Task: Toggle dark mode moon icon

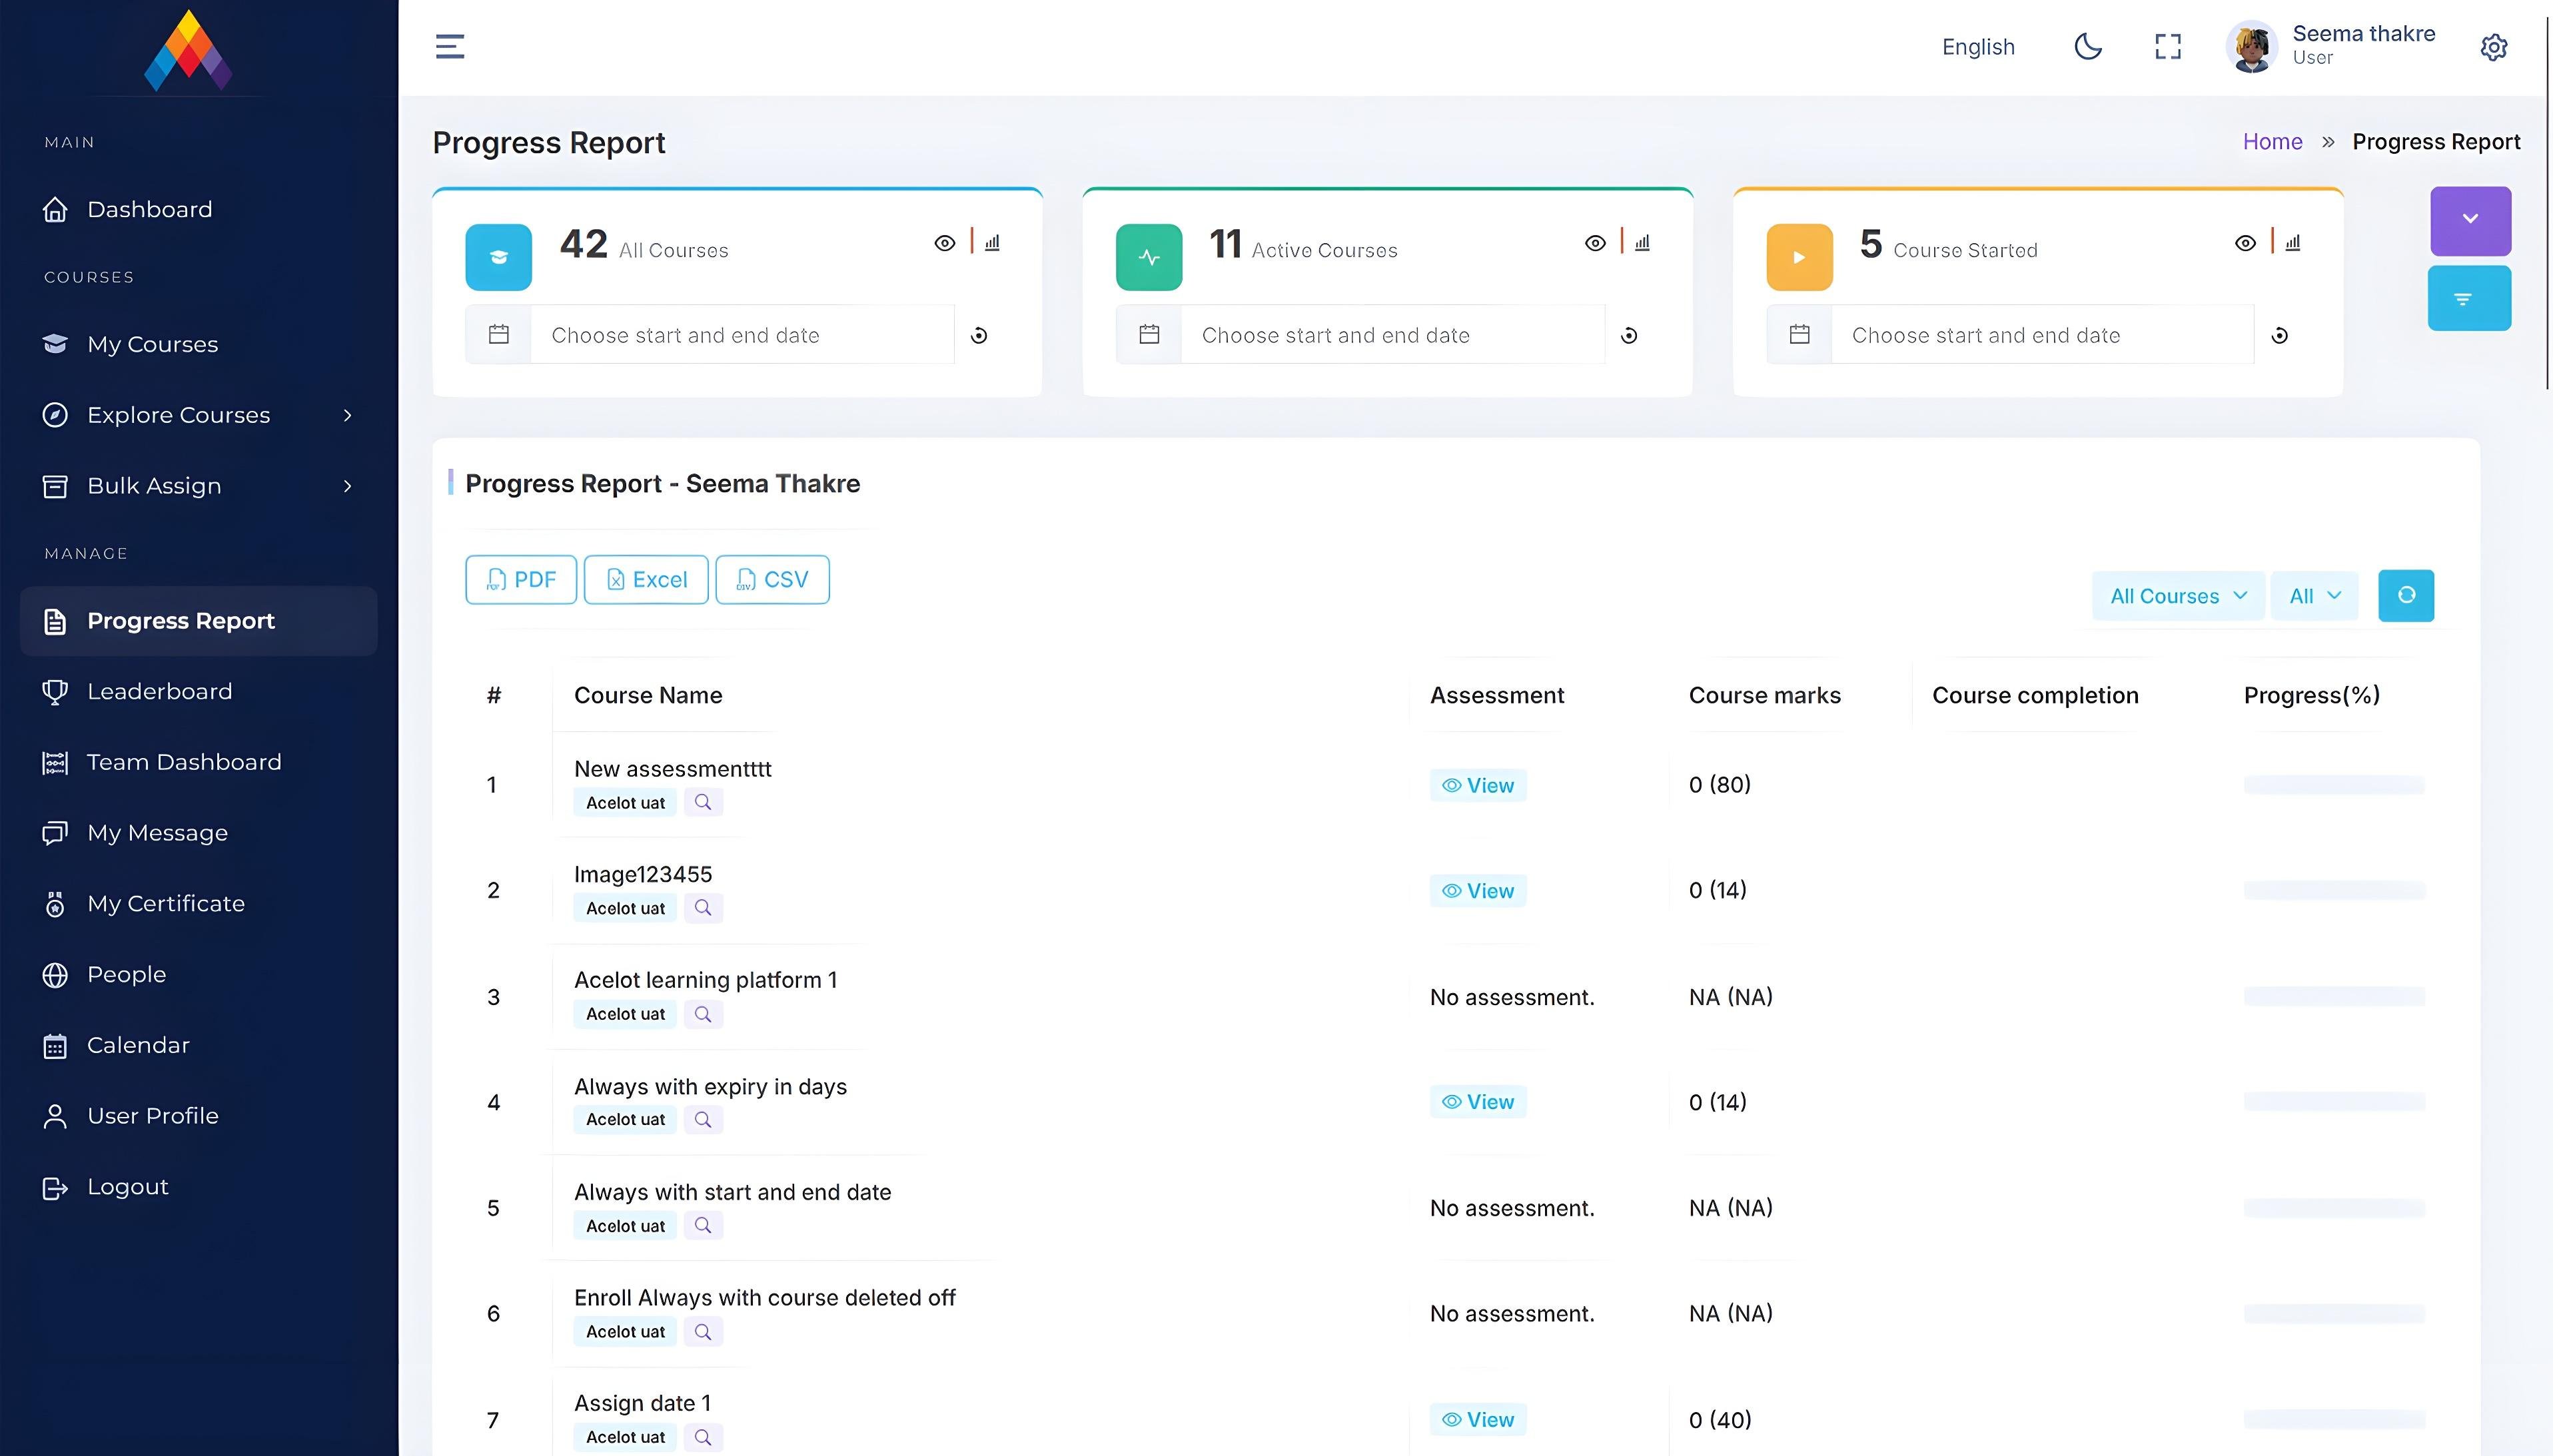Action: (x=2088, y=47)
